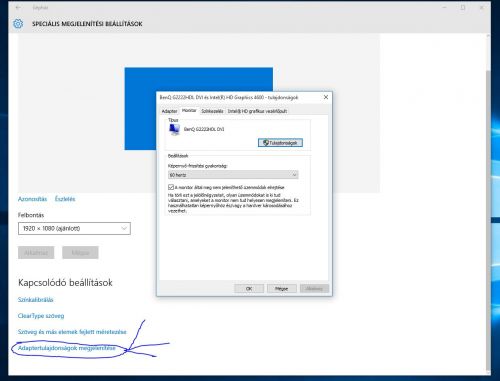
Task: Click the Képernyő-frissítési gyakoriság label
Action: [198, 166]
